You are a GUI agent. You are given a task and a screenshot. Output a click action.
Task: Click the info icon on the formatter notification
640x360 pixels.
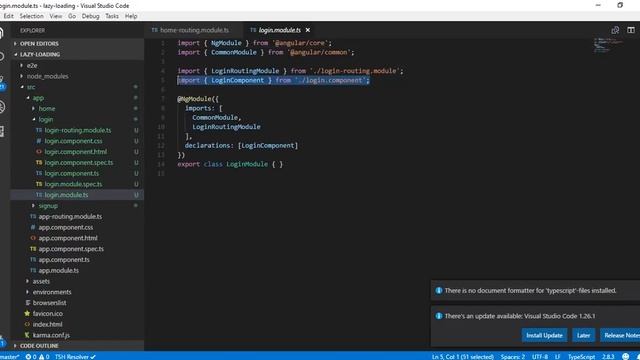point(439,291)
